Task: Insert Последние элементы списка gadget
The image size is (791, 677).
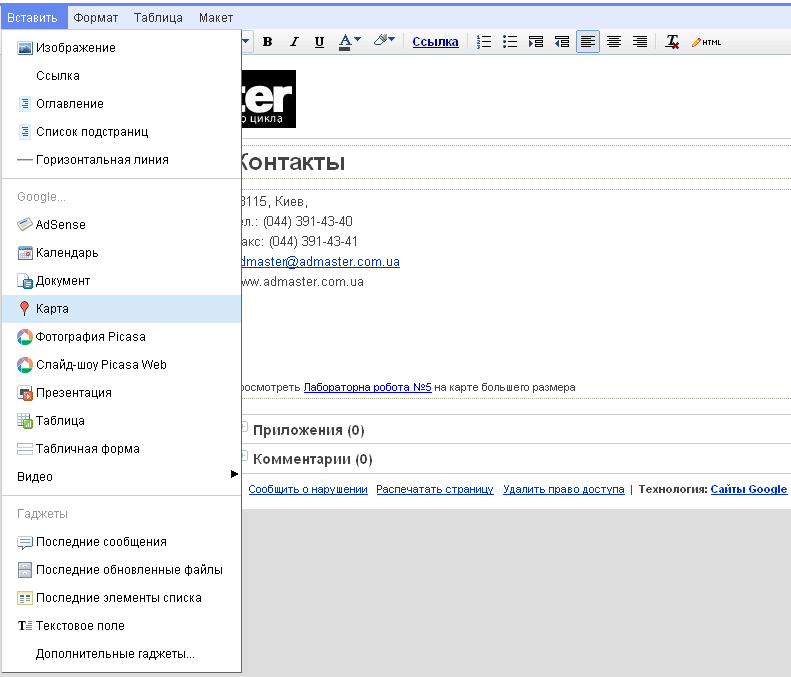Action: click(121, 598)
